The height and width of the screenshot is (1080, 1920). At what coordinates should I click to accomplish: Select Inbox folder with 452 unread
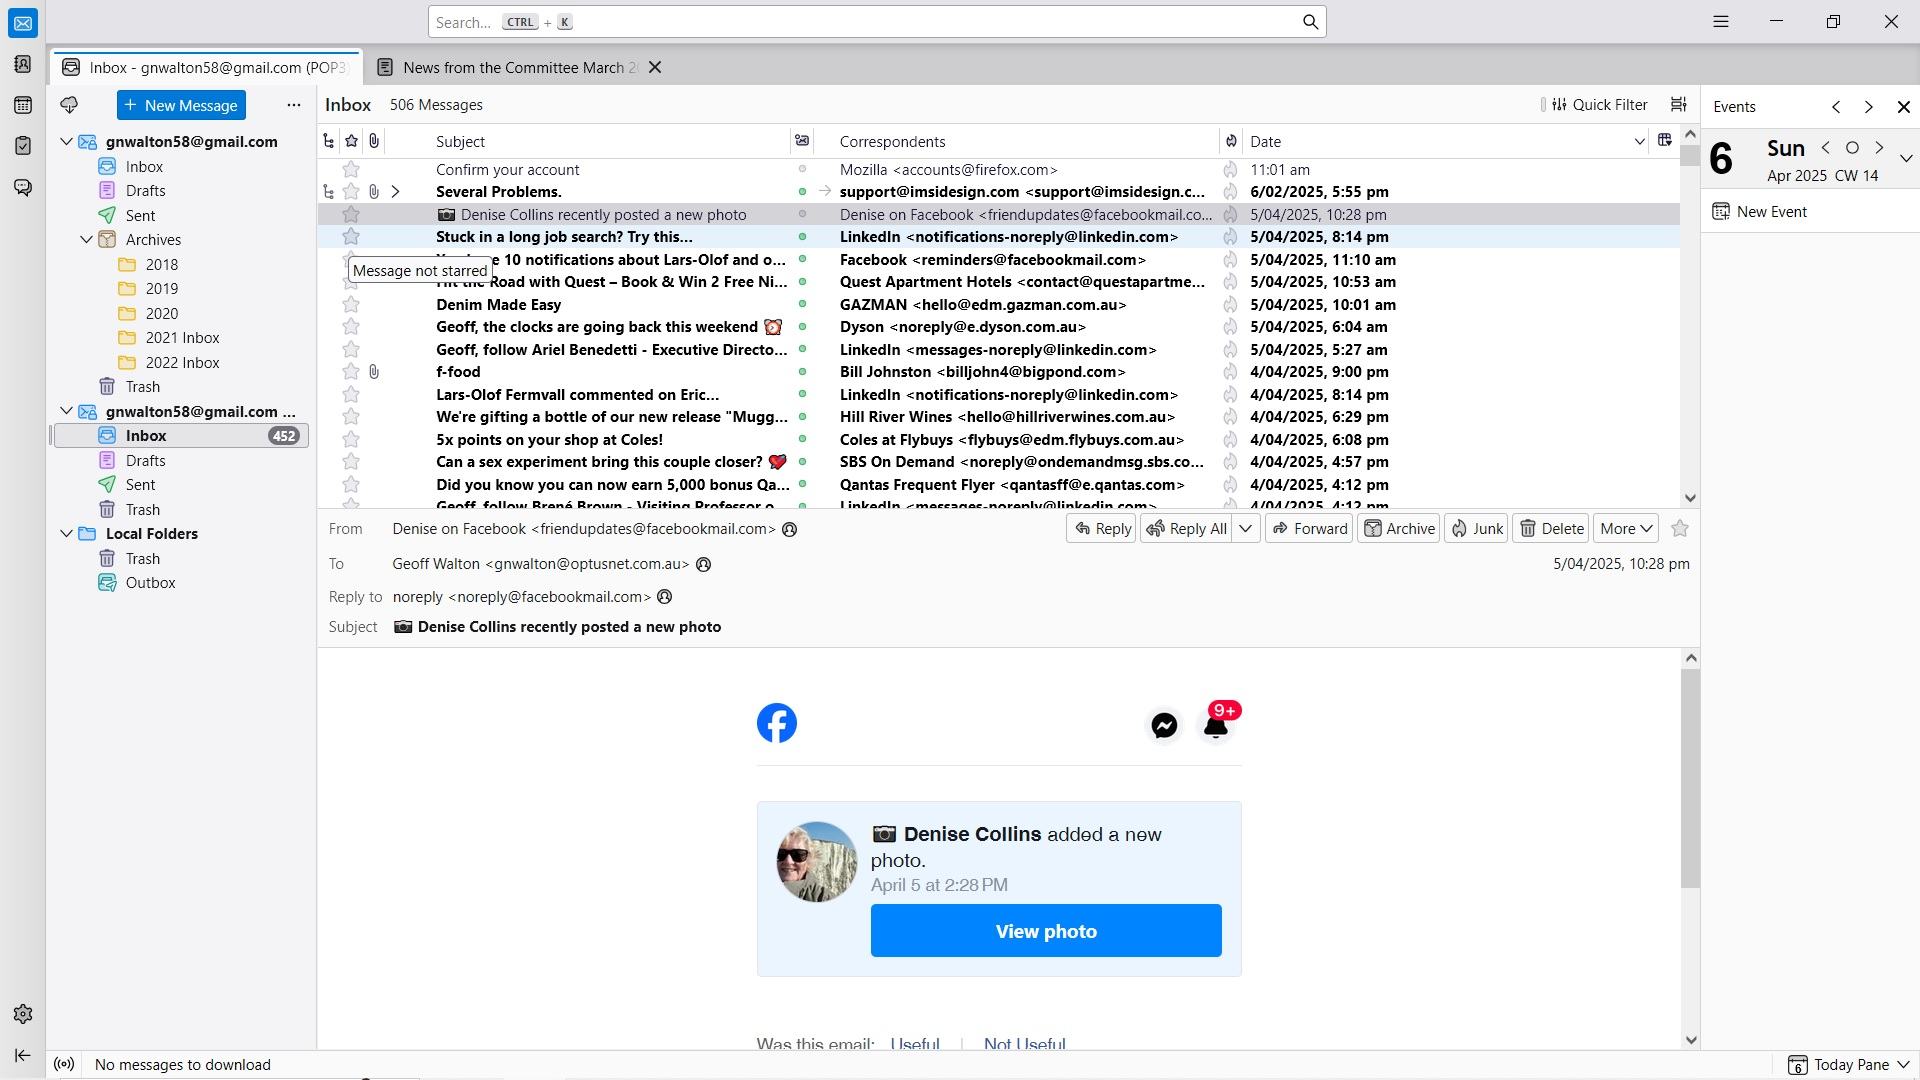point(181,436)
